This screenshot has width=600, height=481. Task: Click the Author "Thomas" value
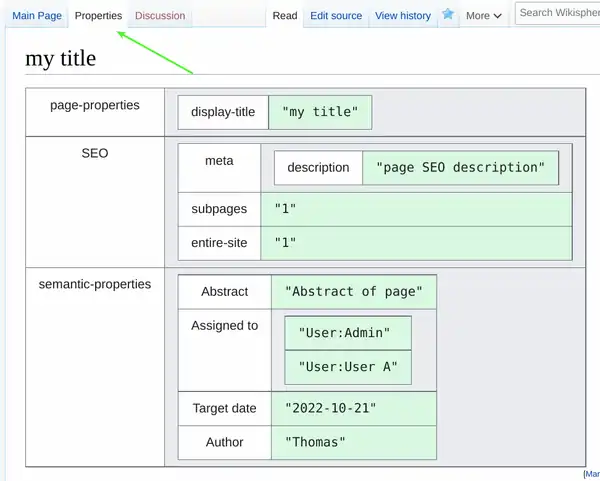(314, 442)
